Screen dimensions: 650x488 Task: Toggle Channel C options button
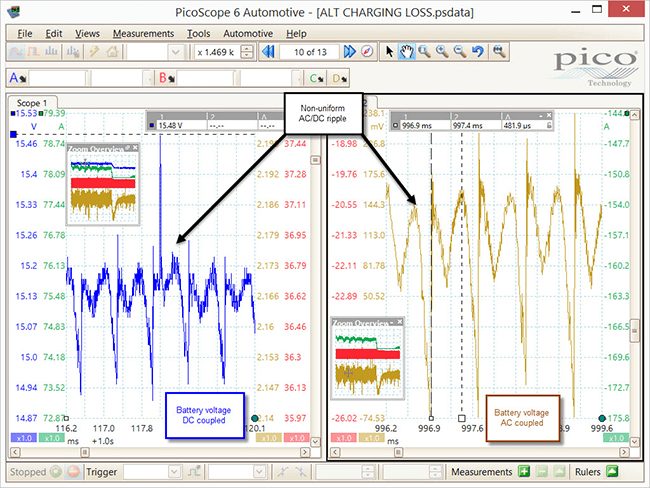click(x=317, y=78)
